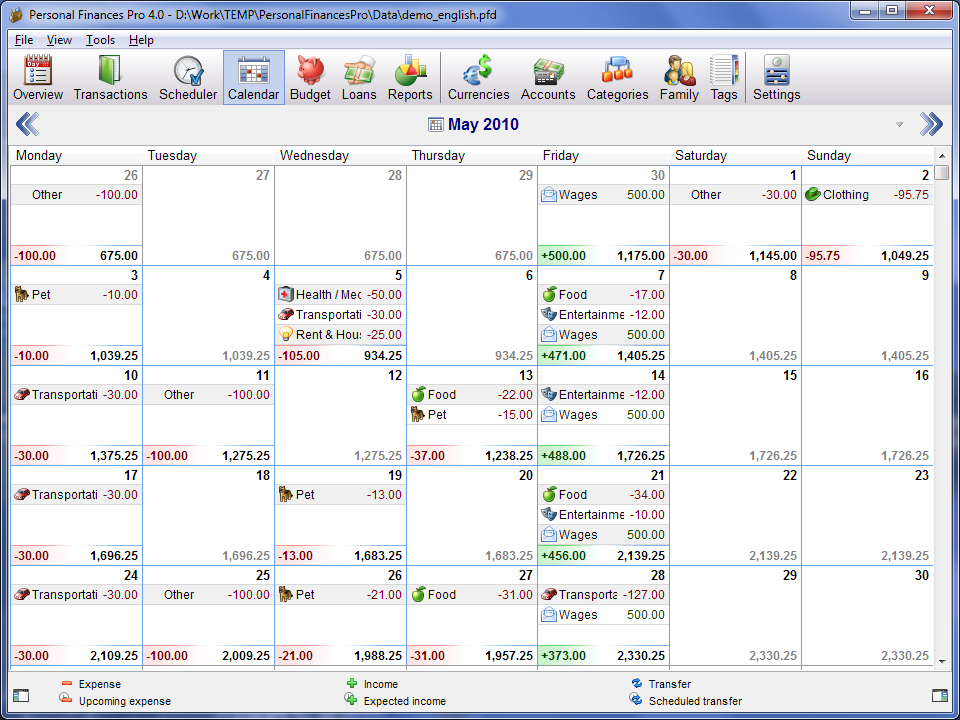Open the View menu
This screenshot has width=960, height=720.
click(59, 40)
